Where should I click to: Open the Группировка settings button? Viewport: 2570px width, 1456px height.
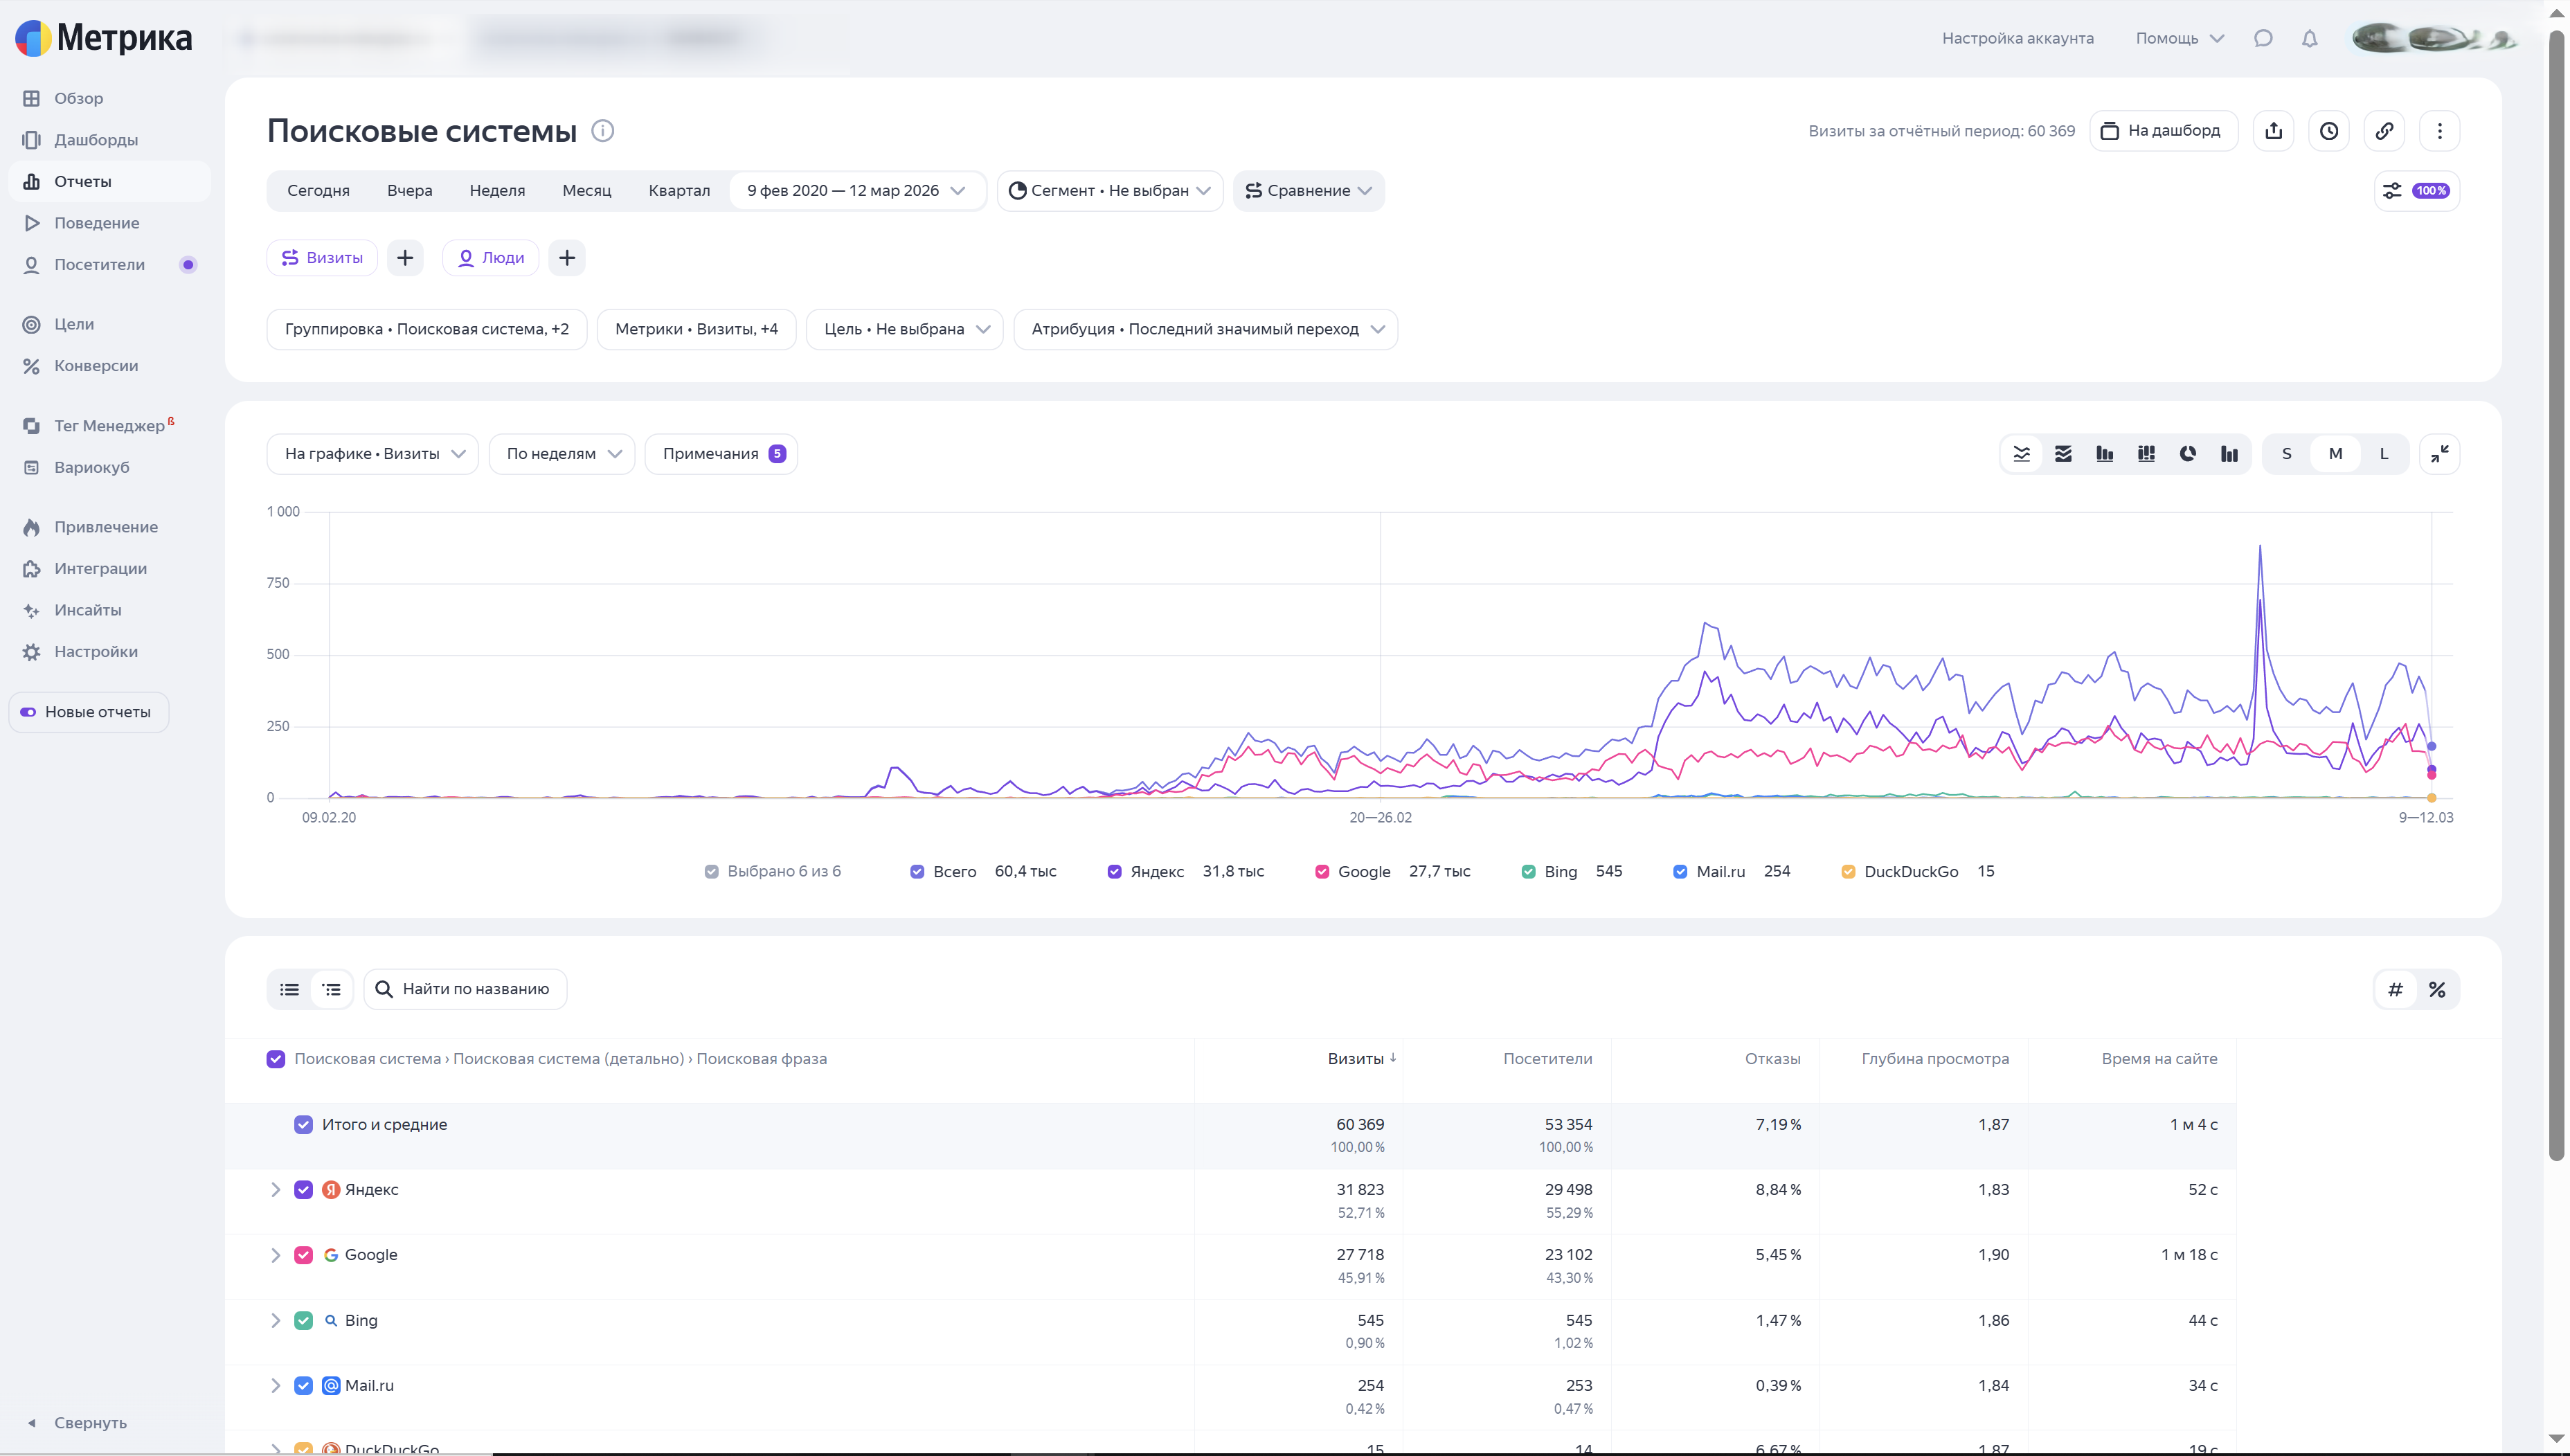pyautogui.click(x=427, y=329)
